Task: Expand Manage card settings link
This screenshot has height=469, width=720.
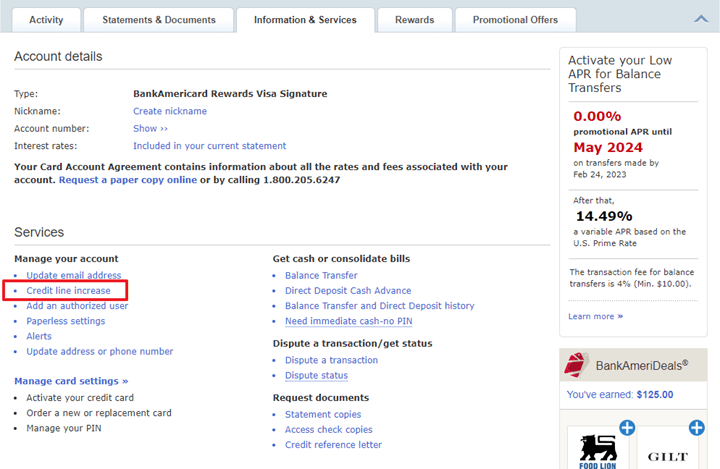Action: (71, 381)
